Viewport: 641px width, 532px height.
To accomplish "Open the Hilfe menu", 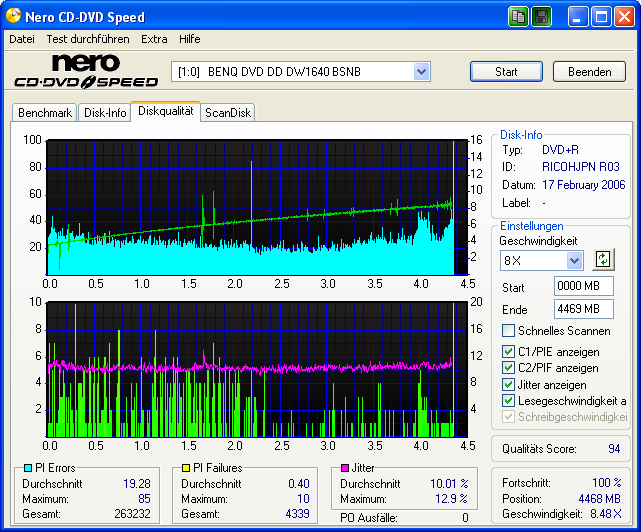I will tap(190, 39).
